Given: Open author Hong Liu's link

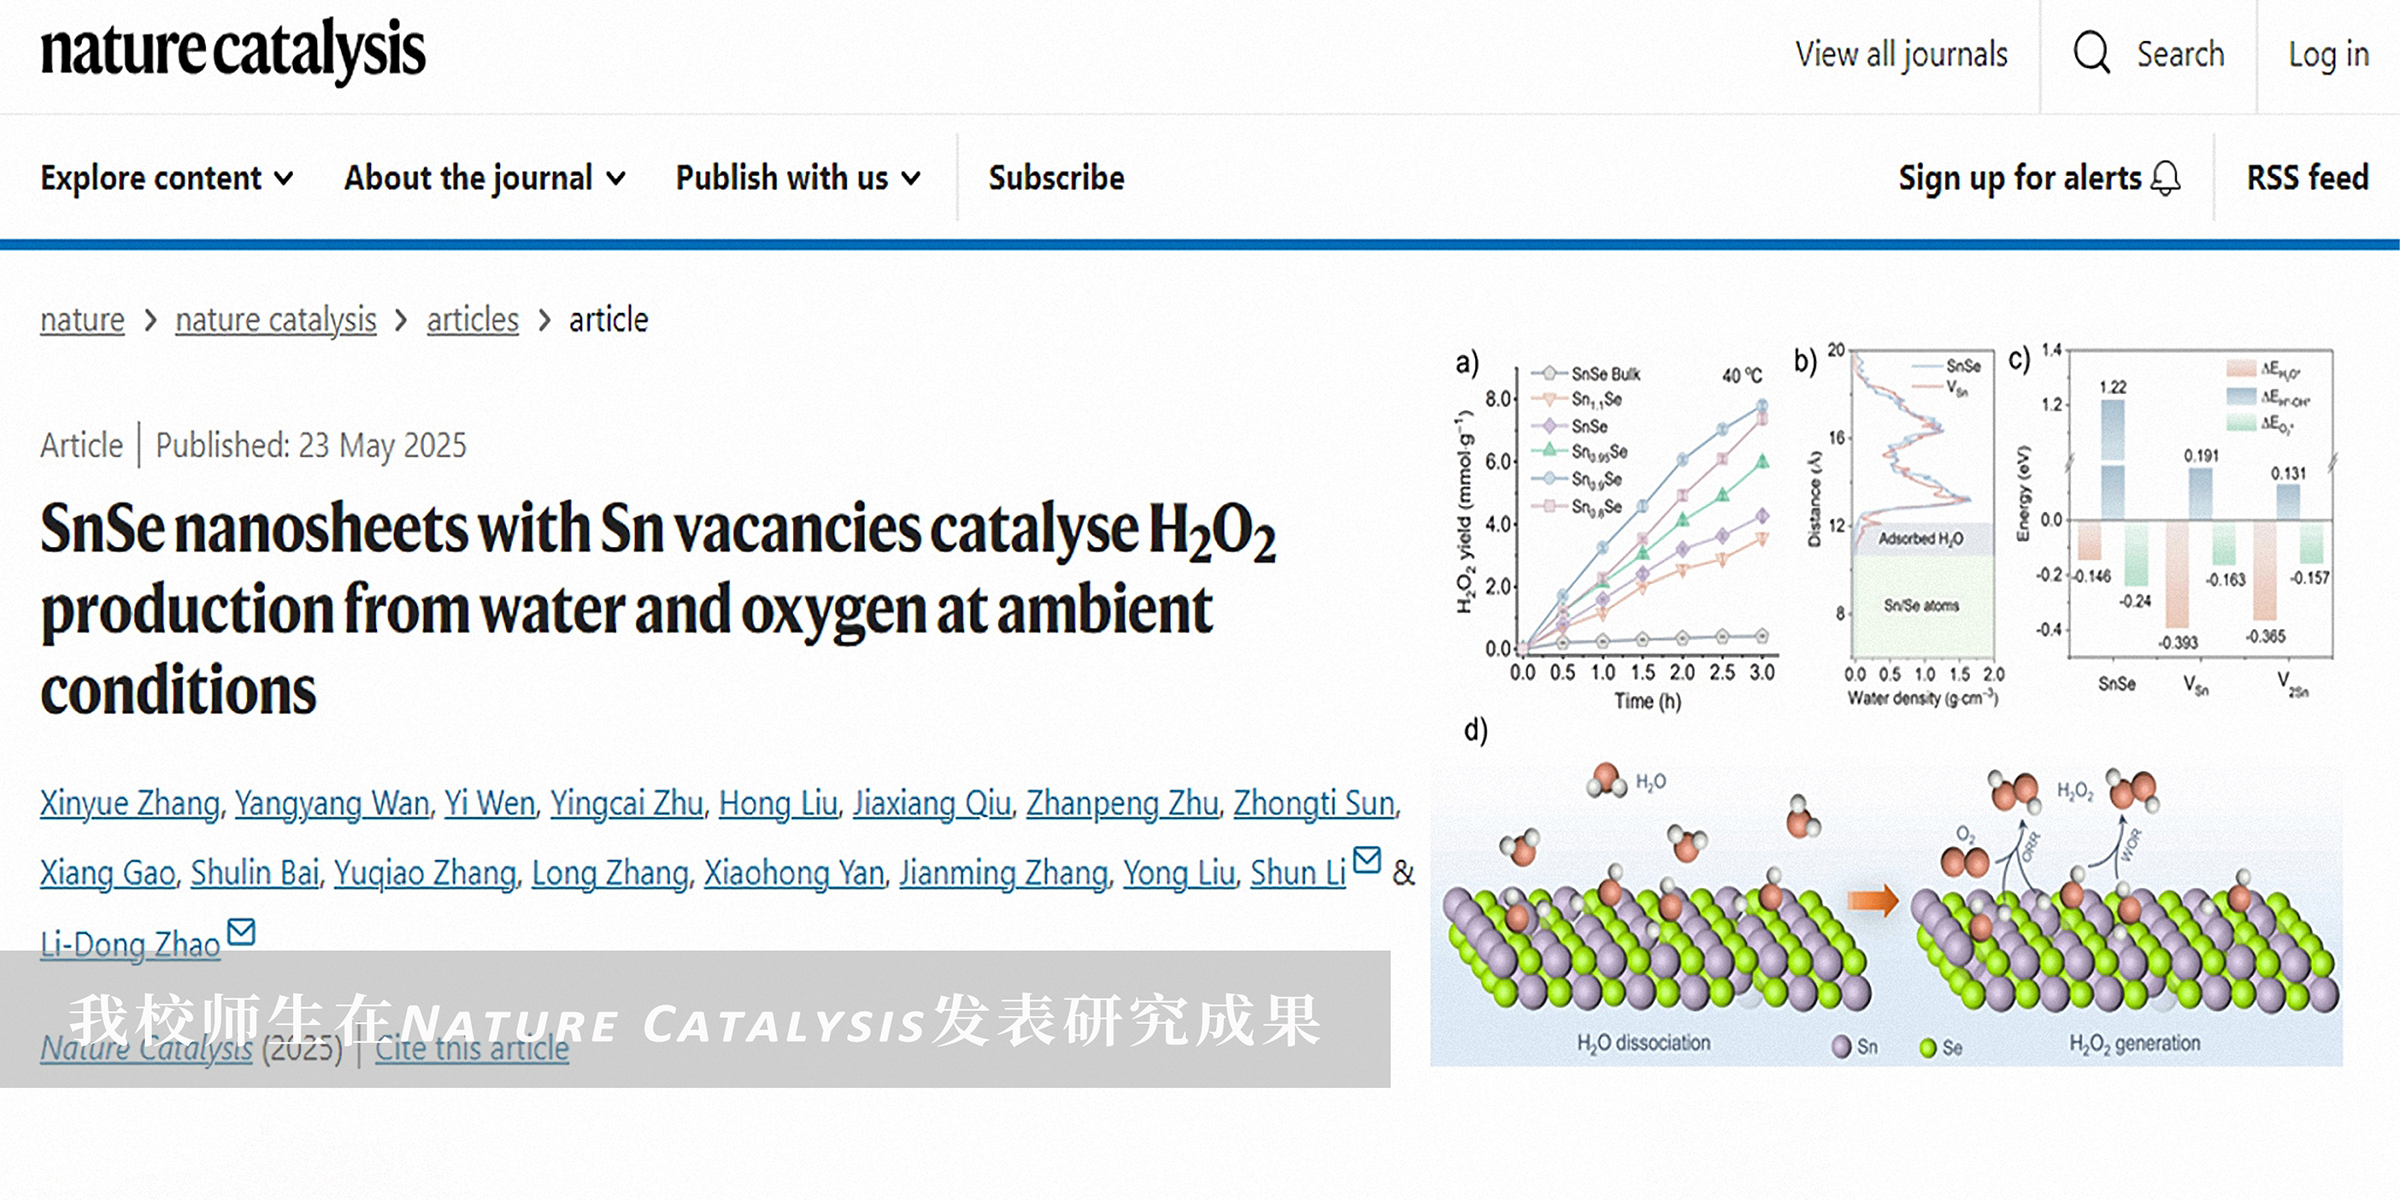Looking at the screenshot, I should pos(779,803).
